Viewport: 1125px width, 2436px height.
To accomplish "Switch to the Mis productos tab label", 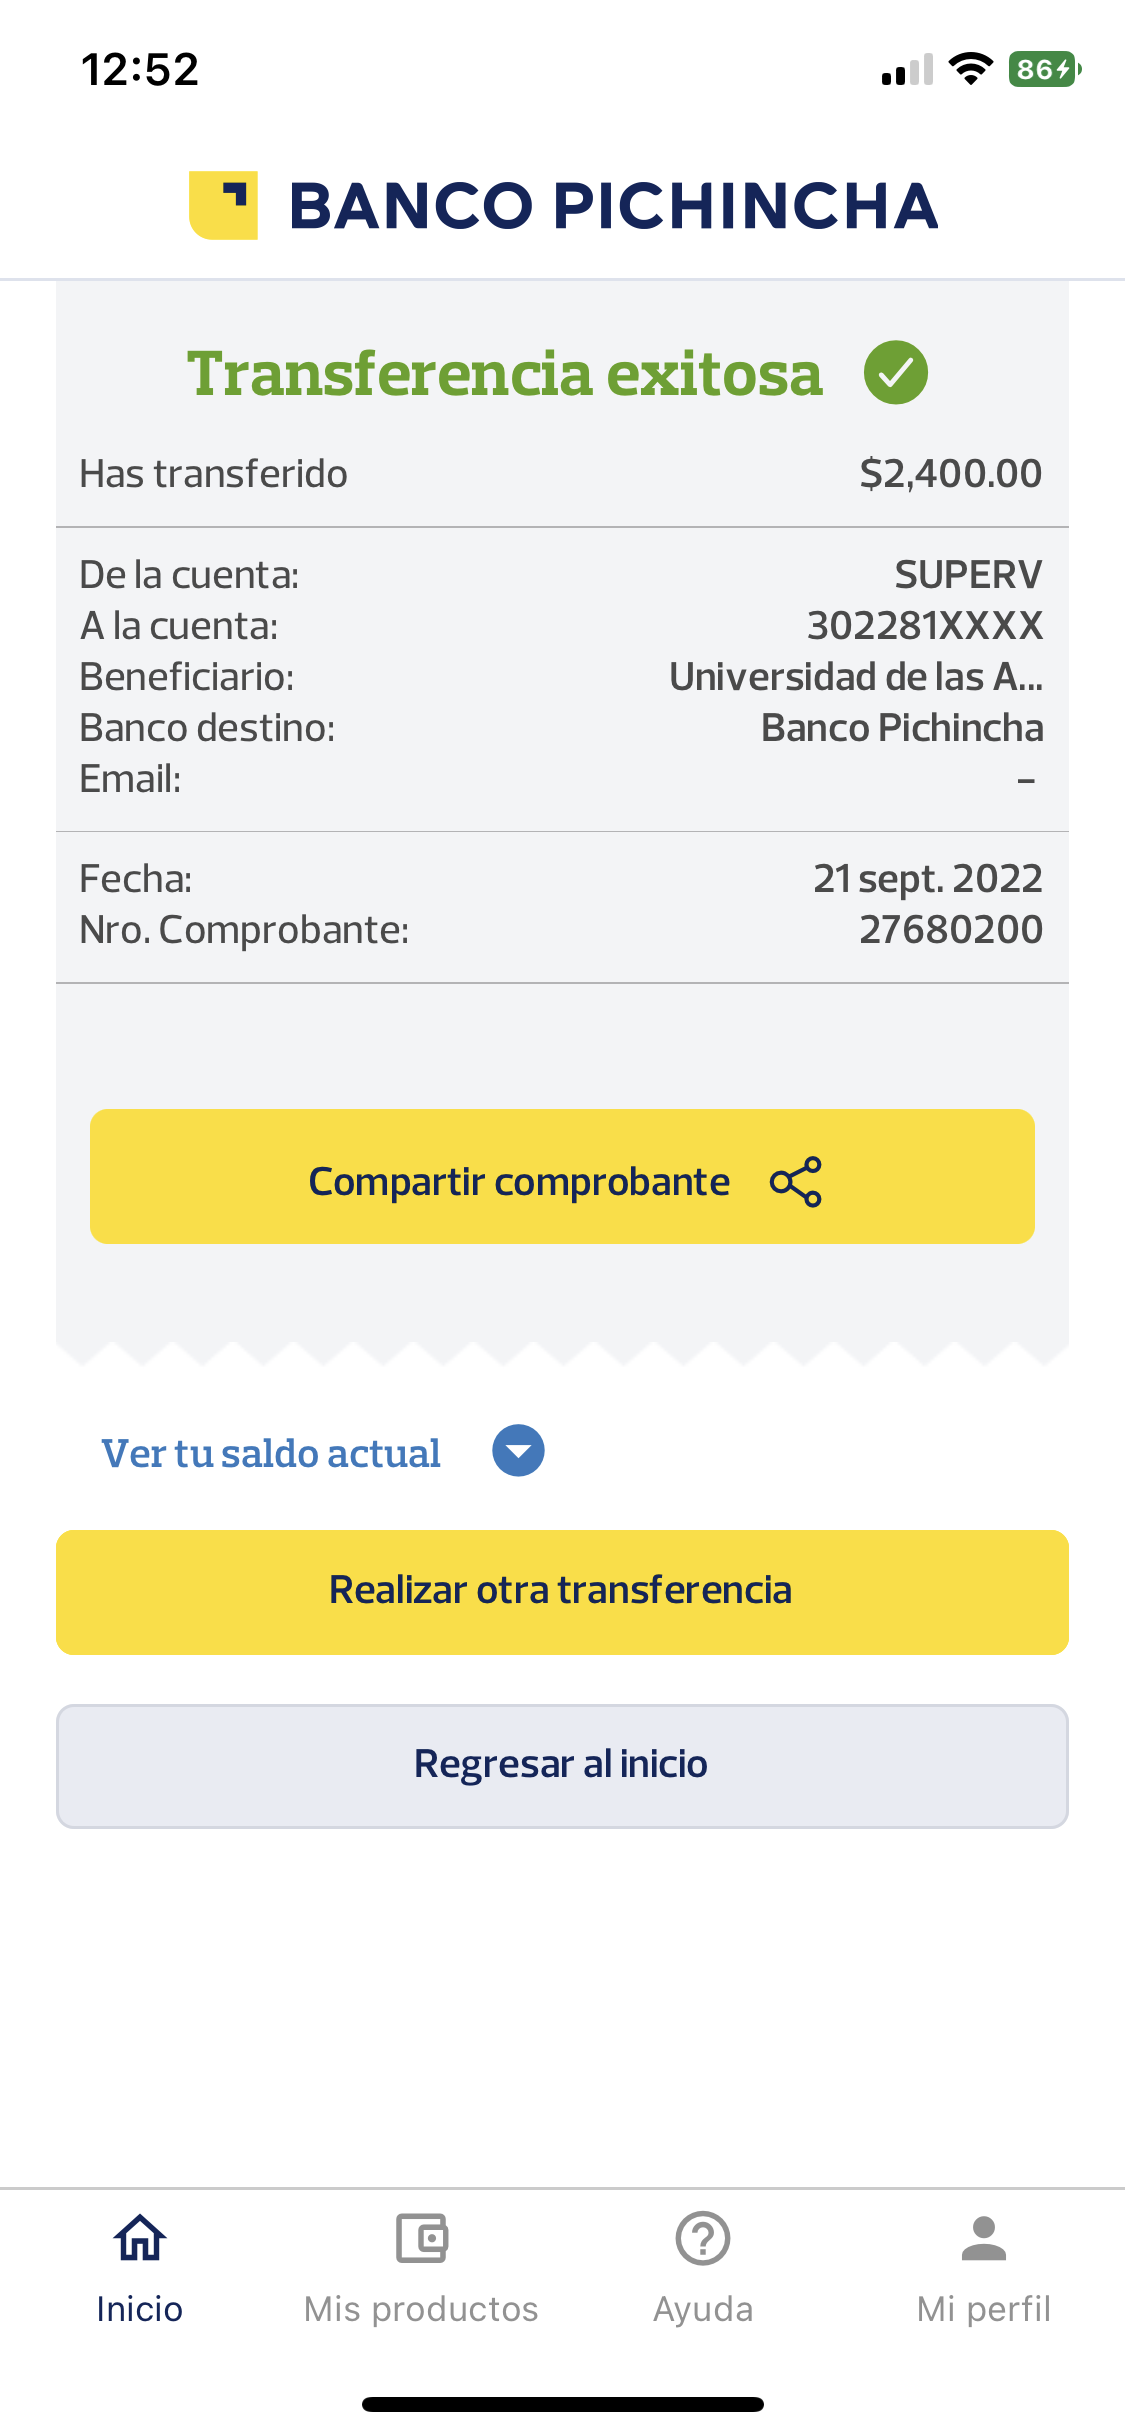I will (421, 2309).
